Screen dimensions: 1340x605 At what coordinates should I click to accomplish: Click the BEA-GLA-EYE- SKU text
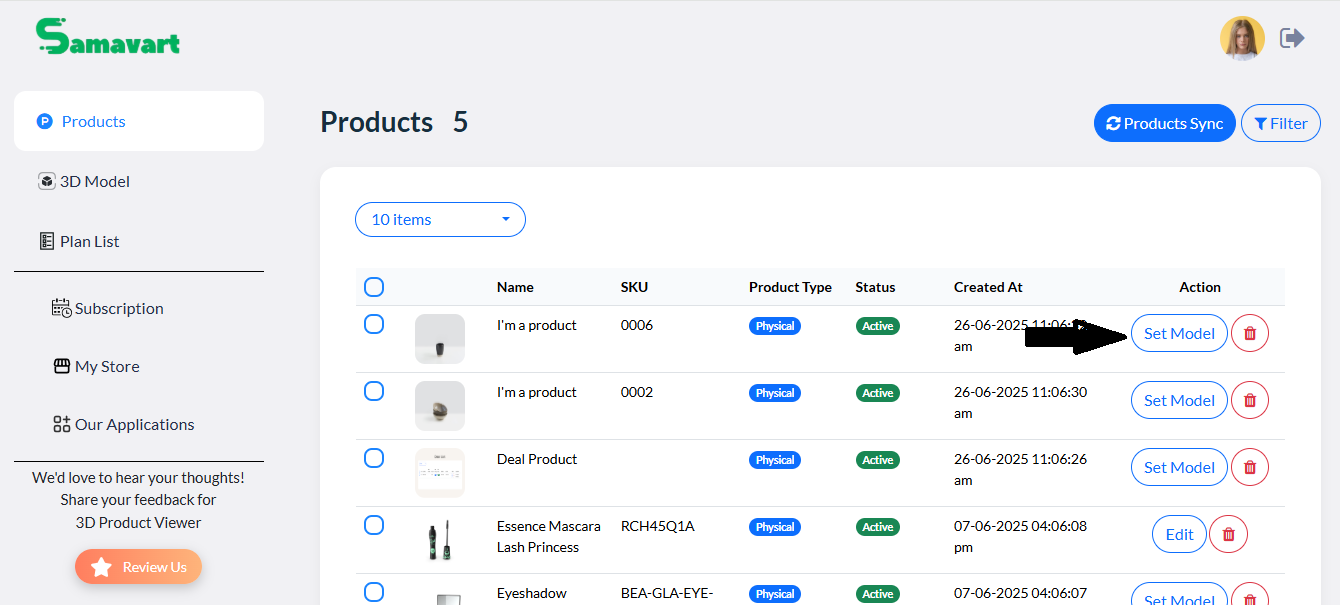666,593
